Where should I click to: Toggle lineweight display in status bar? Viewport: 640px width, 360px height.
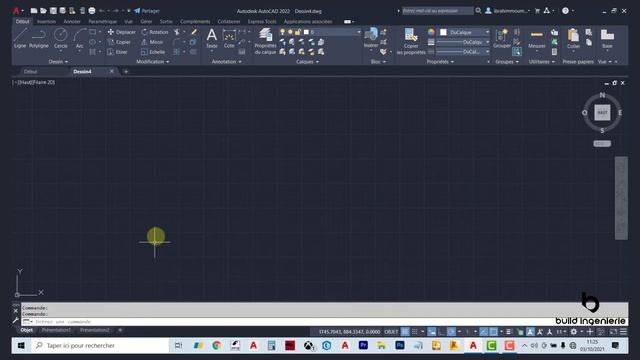point(509,332)
